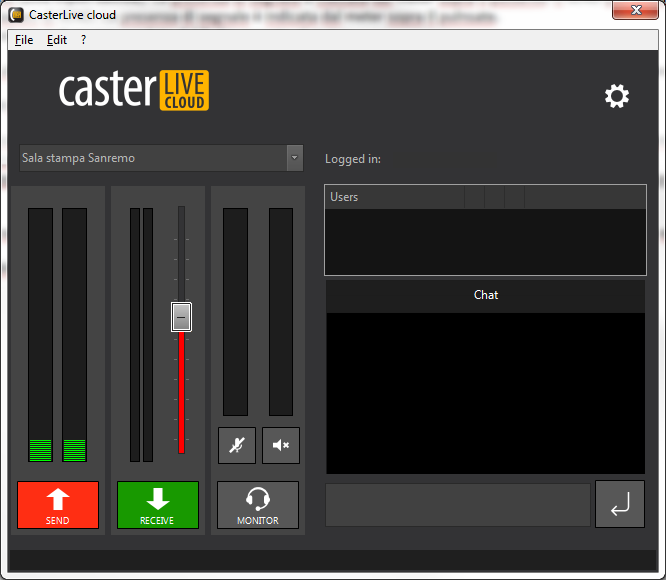Click the SEND button
The height and width of the screenshot is (580, 666).
coord(58,505)
